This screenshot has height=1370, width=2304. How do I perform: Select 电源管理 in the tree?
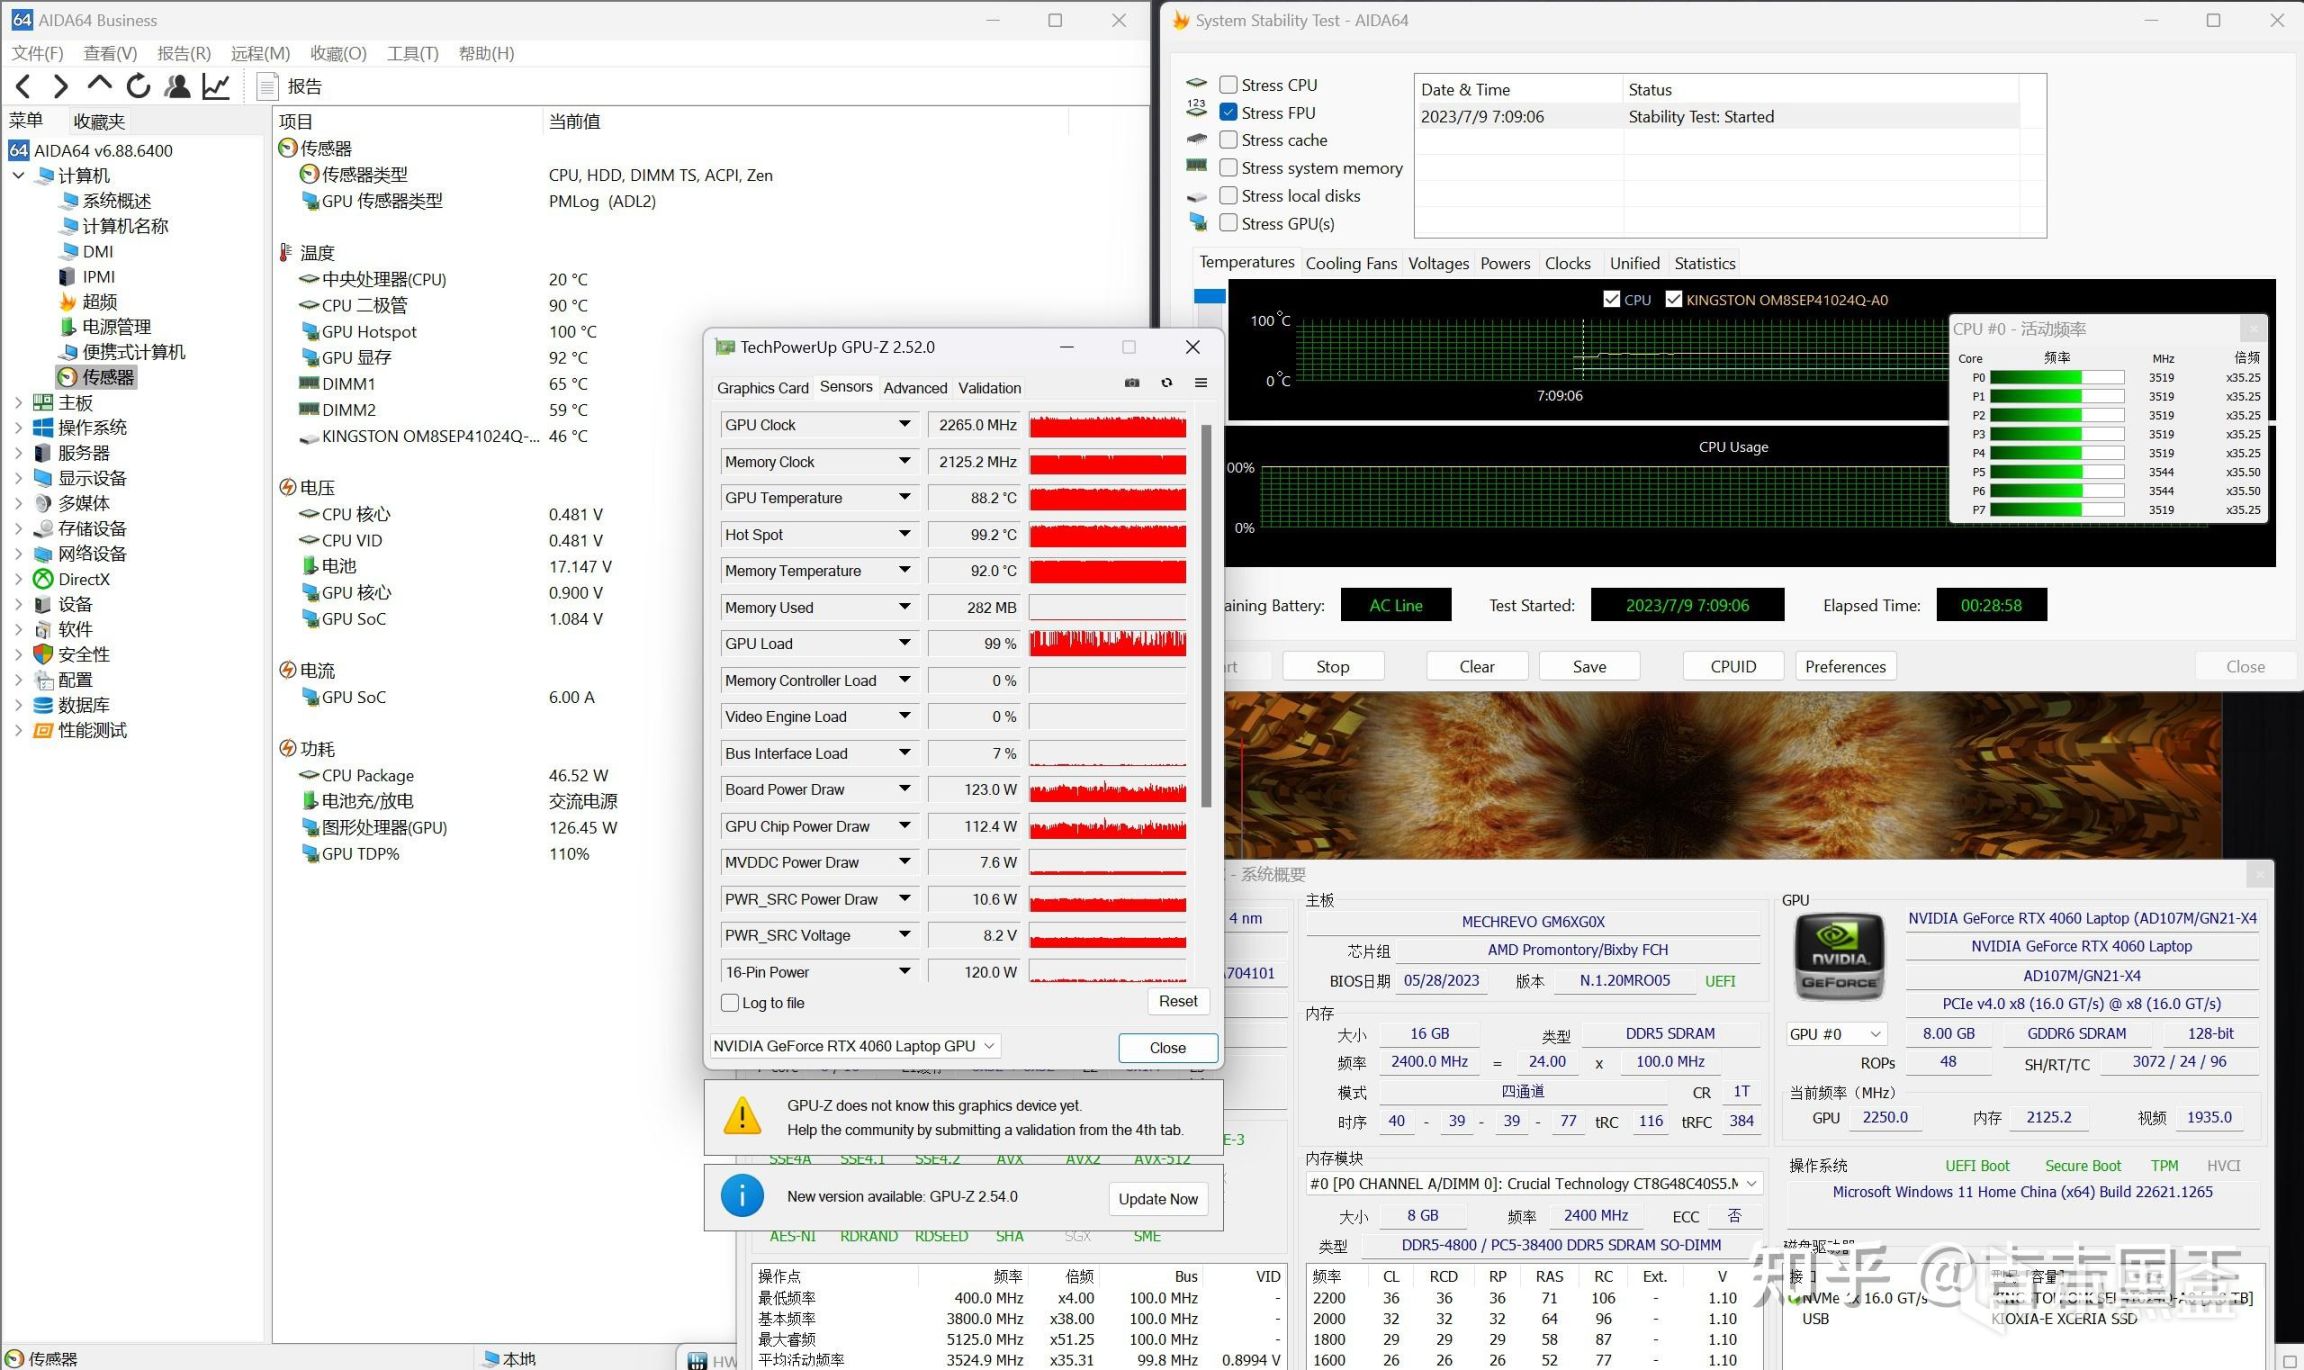(116, 327)
